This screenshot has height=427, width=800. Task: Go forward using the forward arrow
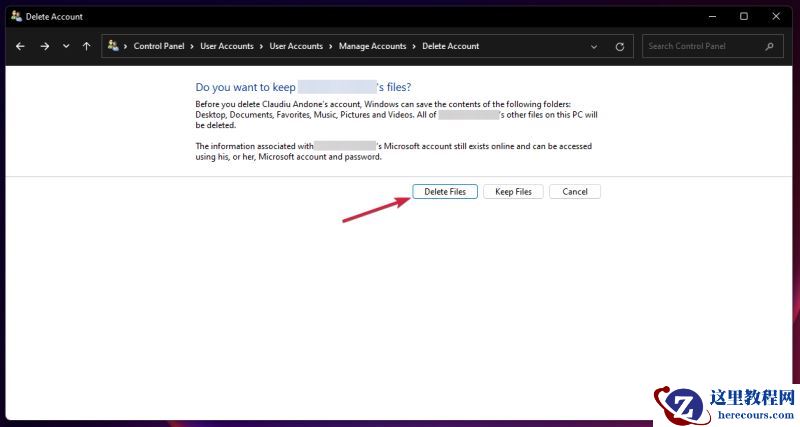[x=45, y=46]
